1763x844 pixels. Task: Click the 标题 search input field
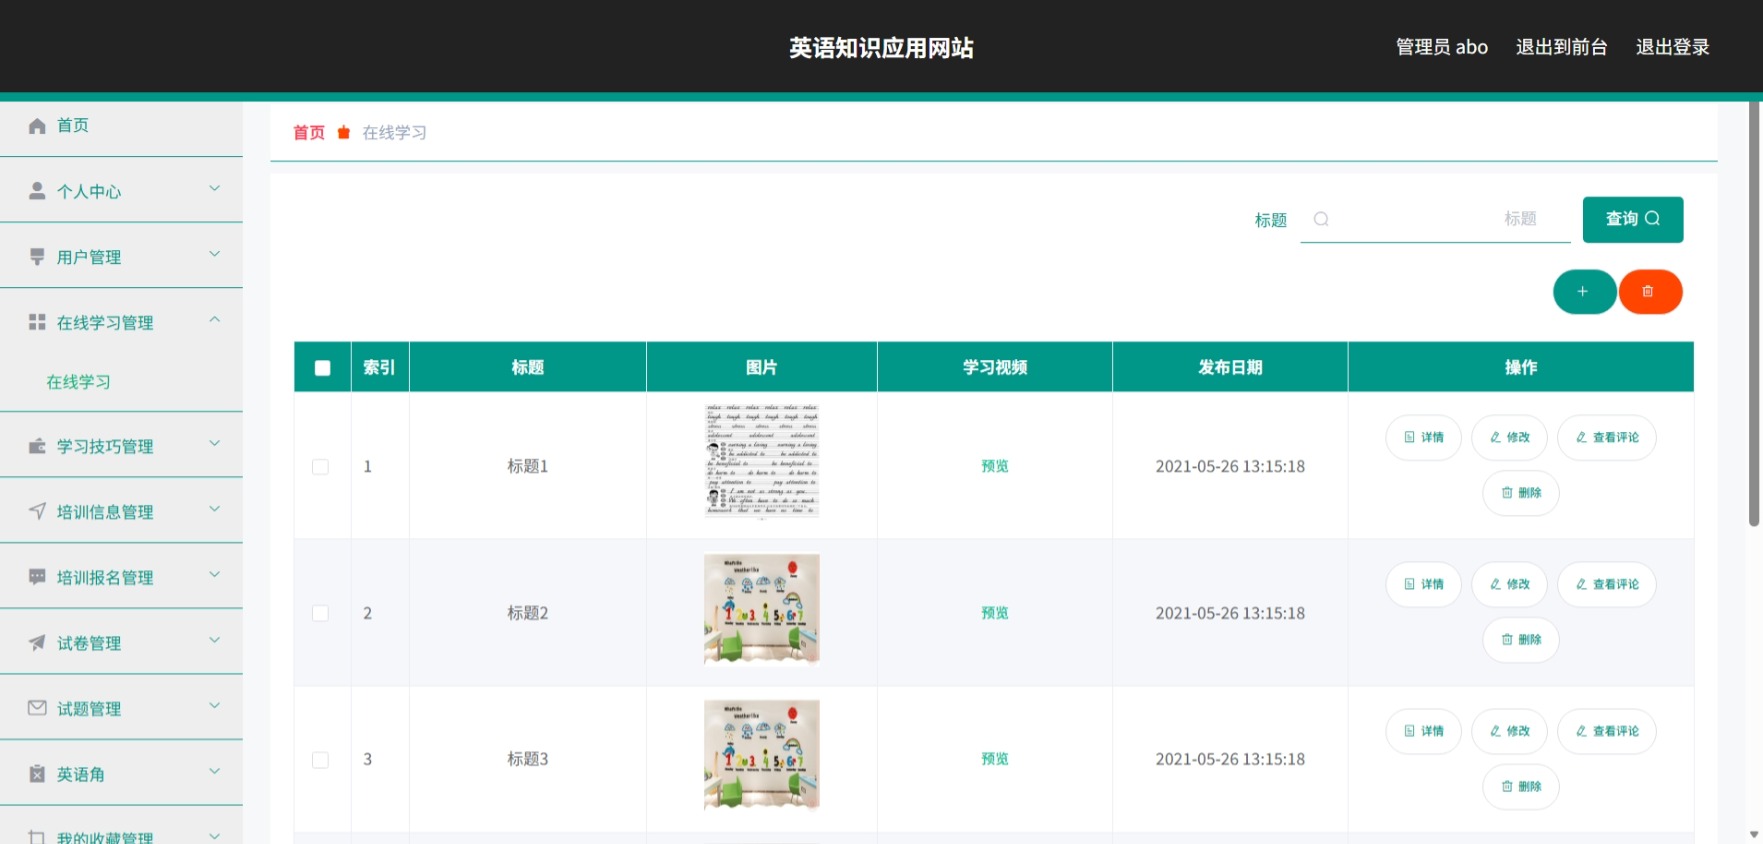coord(1435,219)
